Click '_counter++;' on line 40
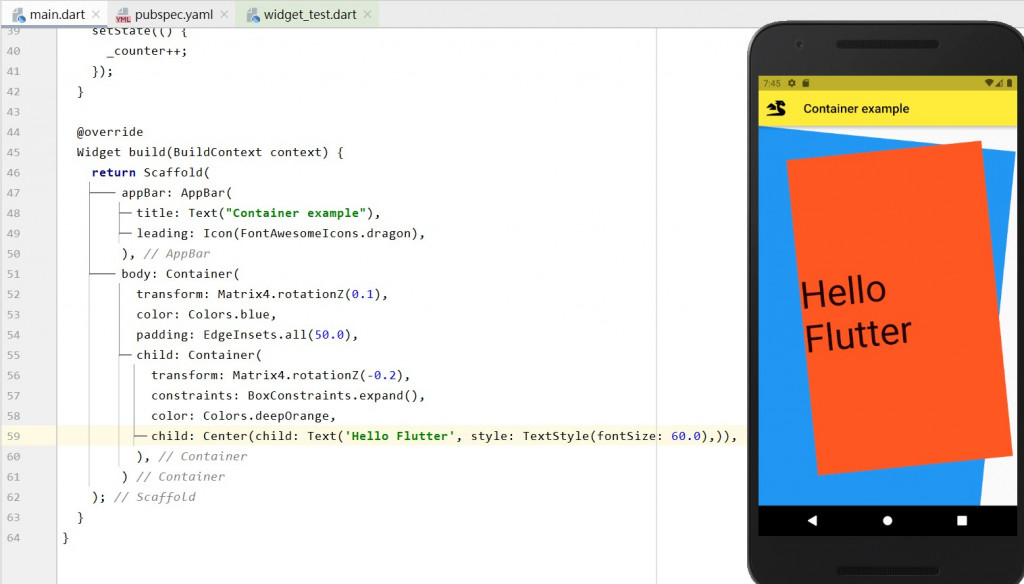 pyautogui.click(x=147, y=51)
